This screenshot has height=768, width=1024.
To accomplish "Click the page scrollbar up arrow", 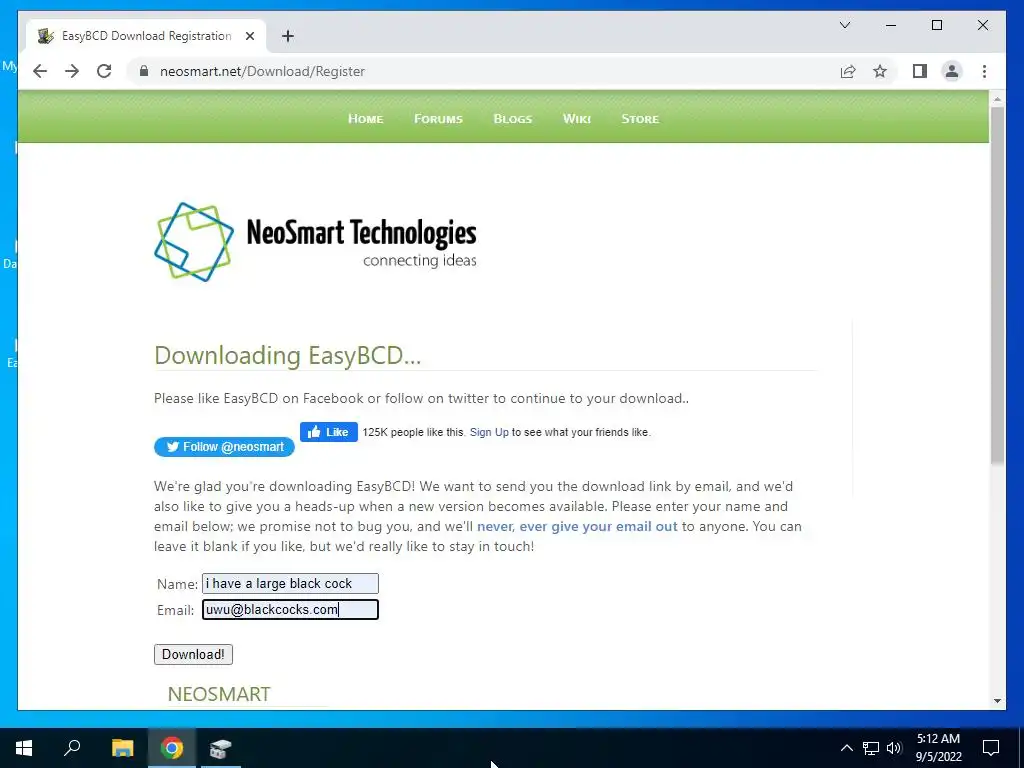I will (x=997, y=100).
